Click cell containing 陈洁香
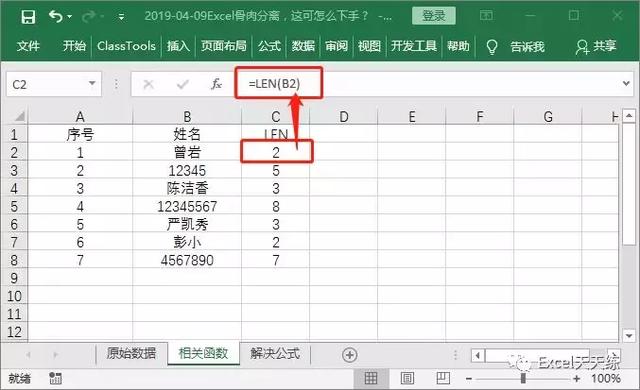The width and height of the screenshot is (640, 390). 187,188
